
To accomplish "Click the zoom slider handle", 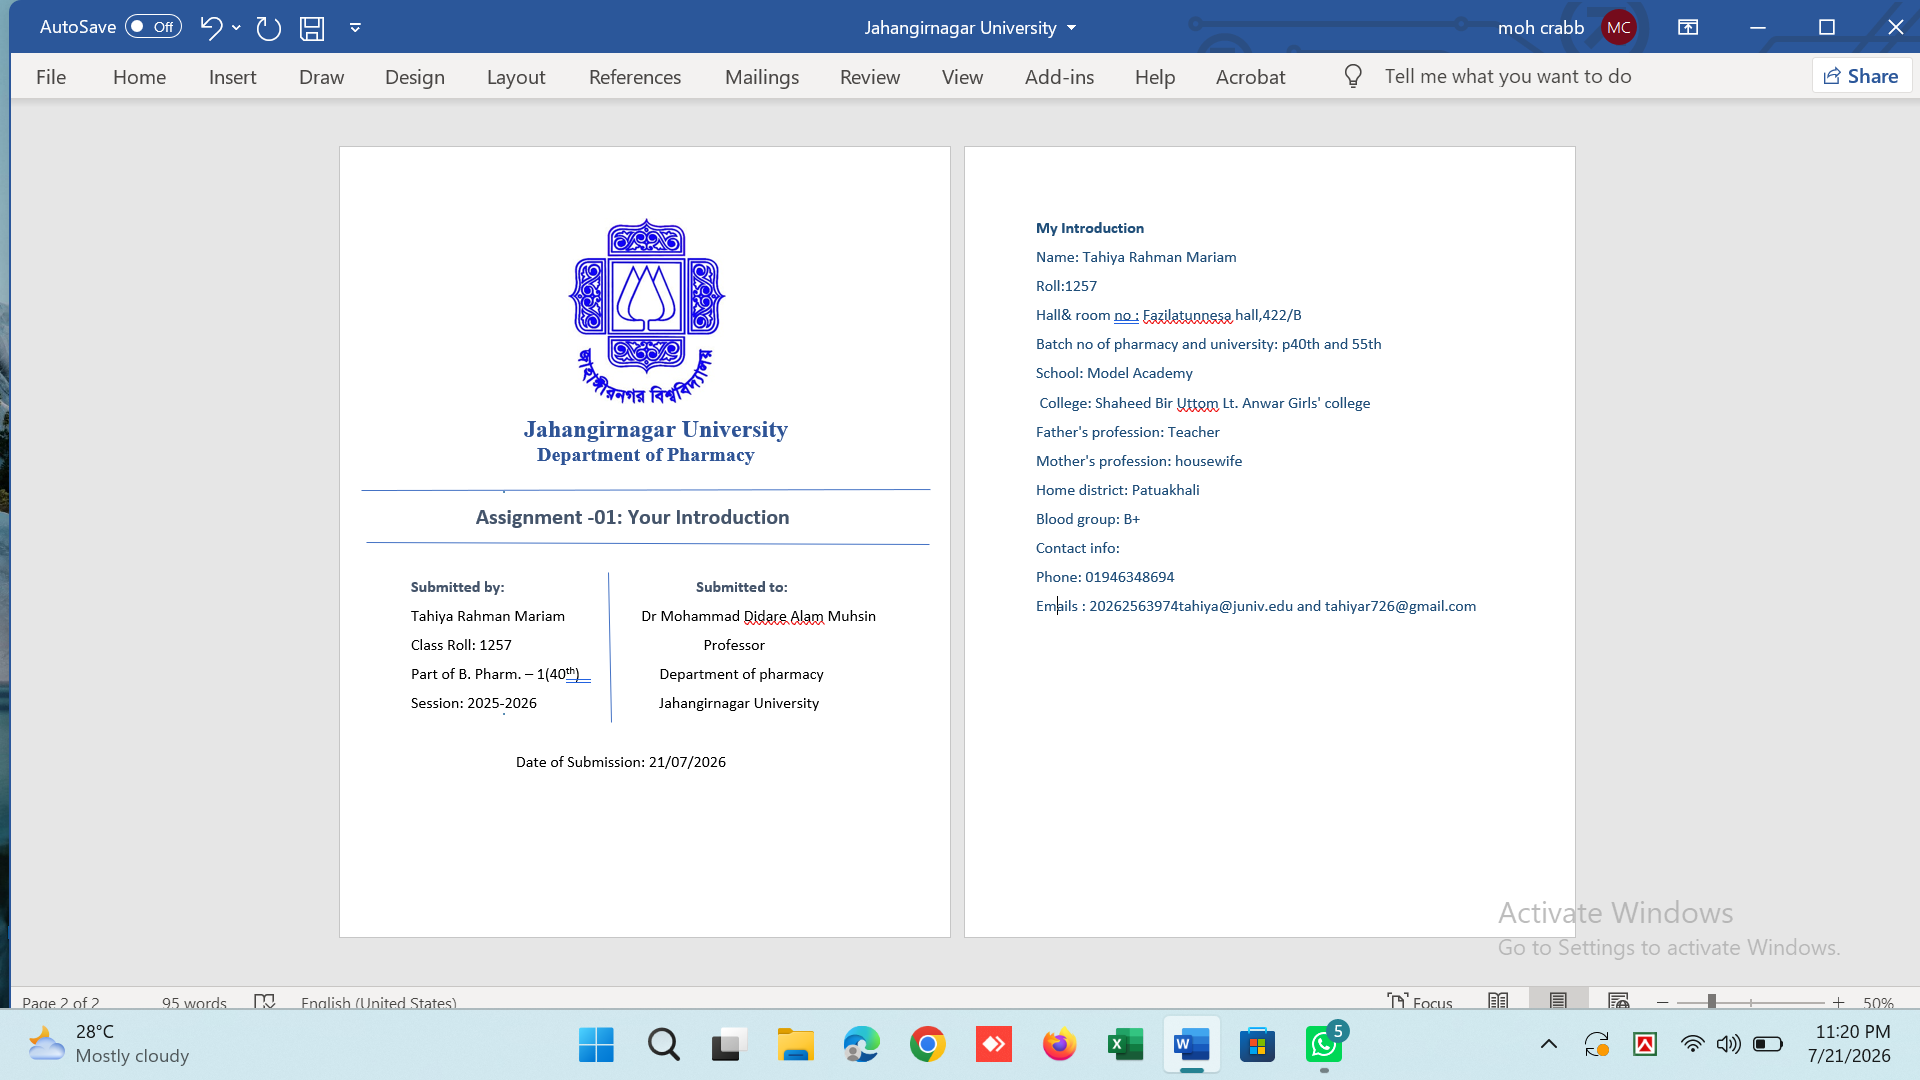I will pyautogui.click(x=1712, y=1002).
